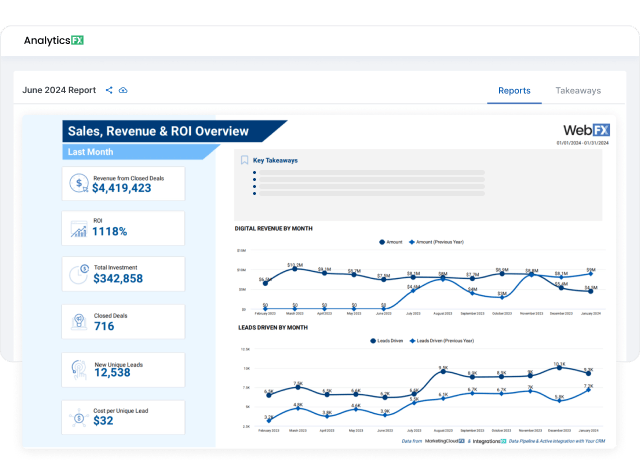The width and height of the screenshot is (640, 474).
Task: Click the Closed Deals lightbulb icon
Action: coord(78,322)
